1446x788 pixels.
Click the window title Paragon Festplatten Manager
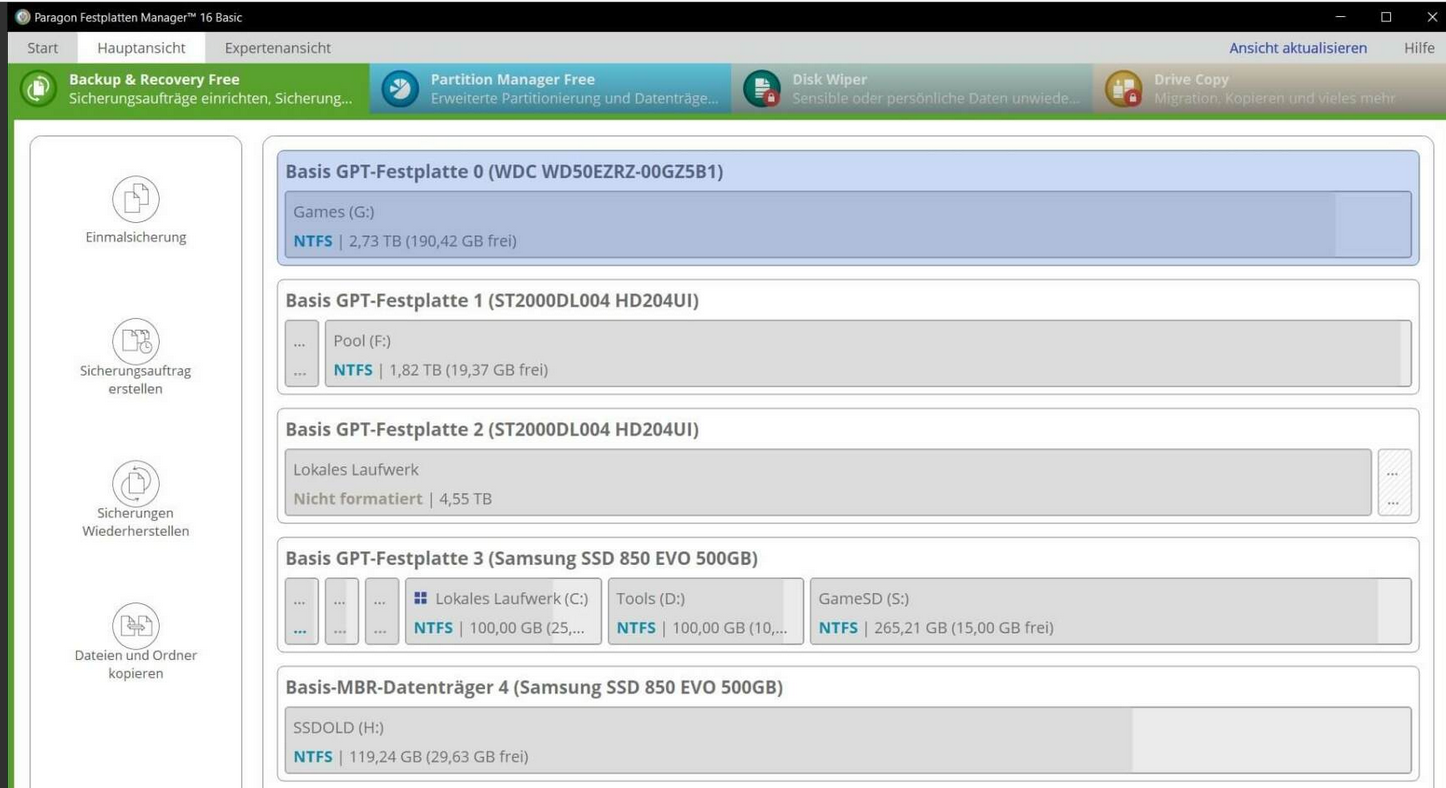click(138, 17)
